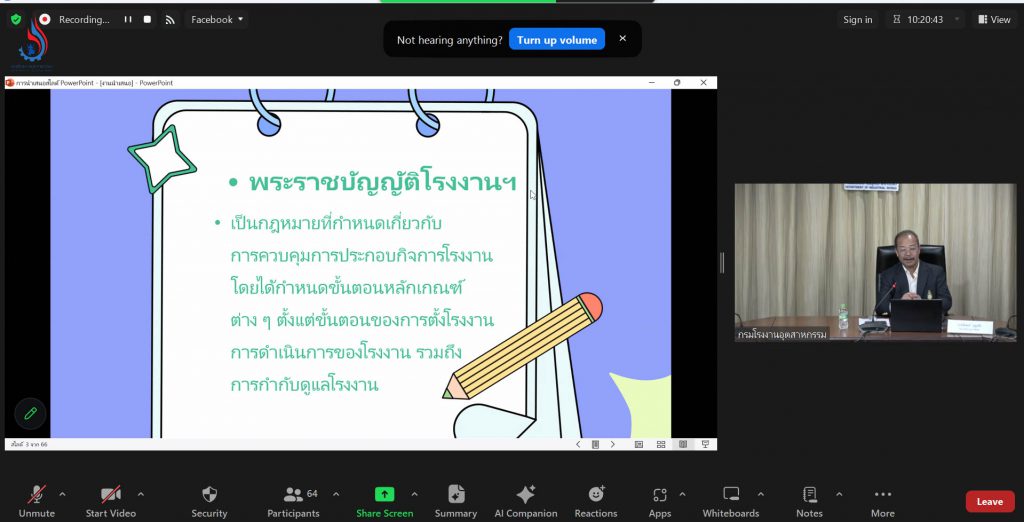The image size is (1024, 522).
Task: Go to previous slide in PowerPoint bar
Action: (578, 444)
